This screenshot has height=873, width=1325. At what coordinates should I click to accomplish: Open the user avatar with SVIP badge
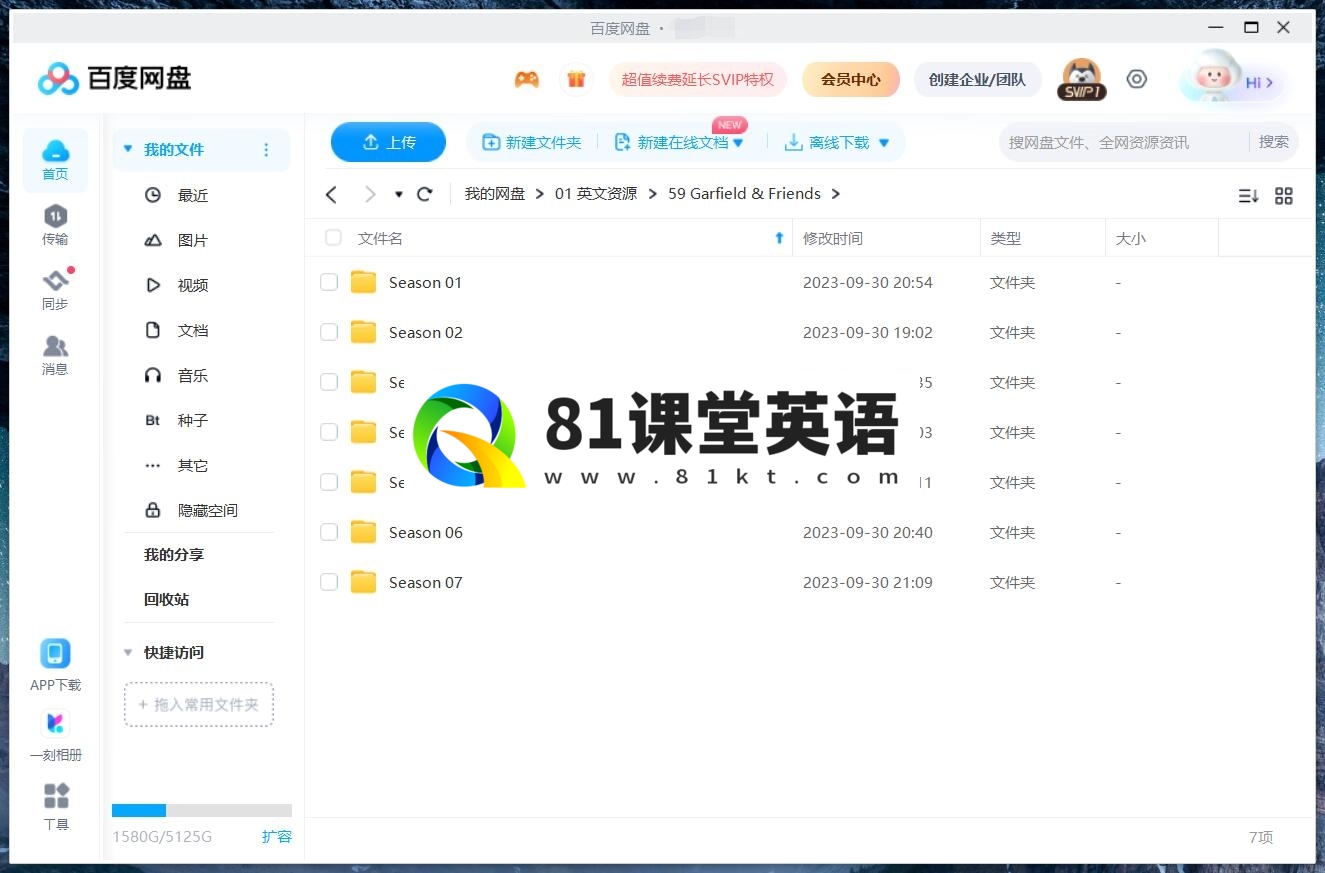pos(1081,79)
